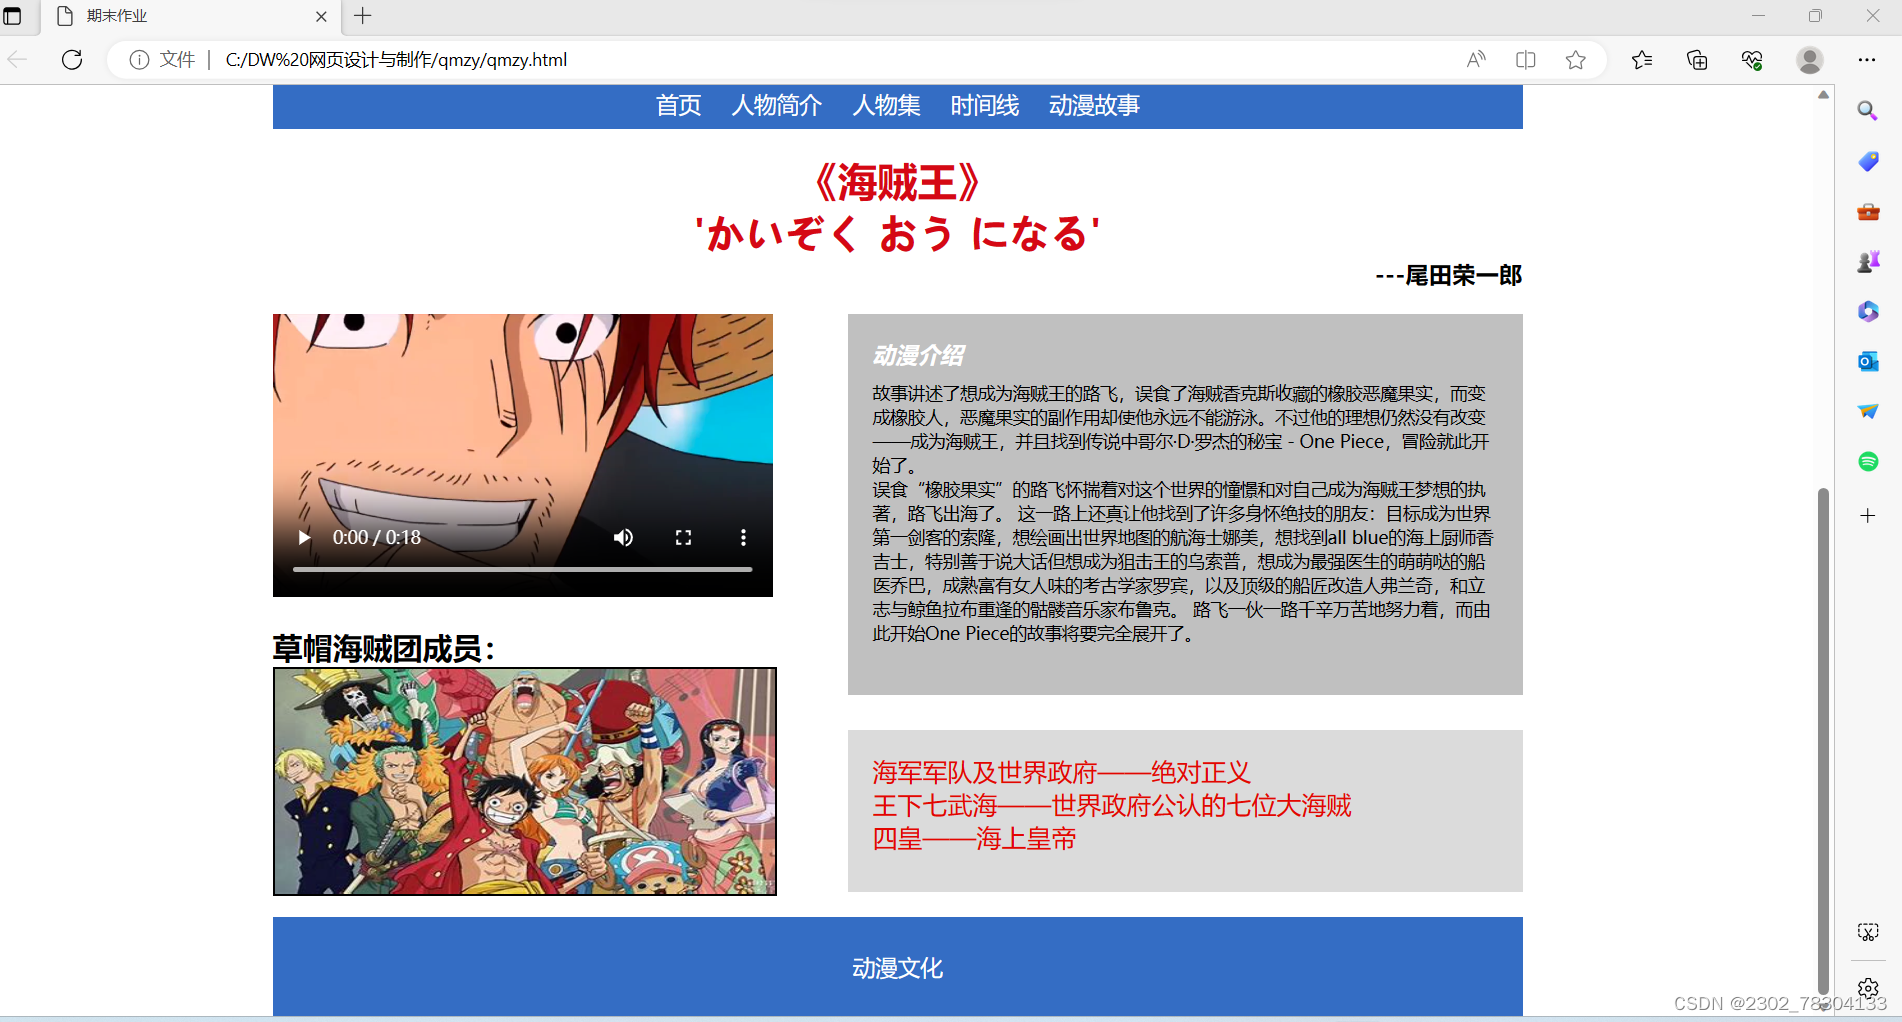This screenshot has height=1022, width=1902.
Task: Go to 首页 navigation link
Action: pyautogui.click(x=678, y=106)
